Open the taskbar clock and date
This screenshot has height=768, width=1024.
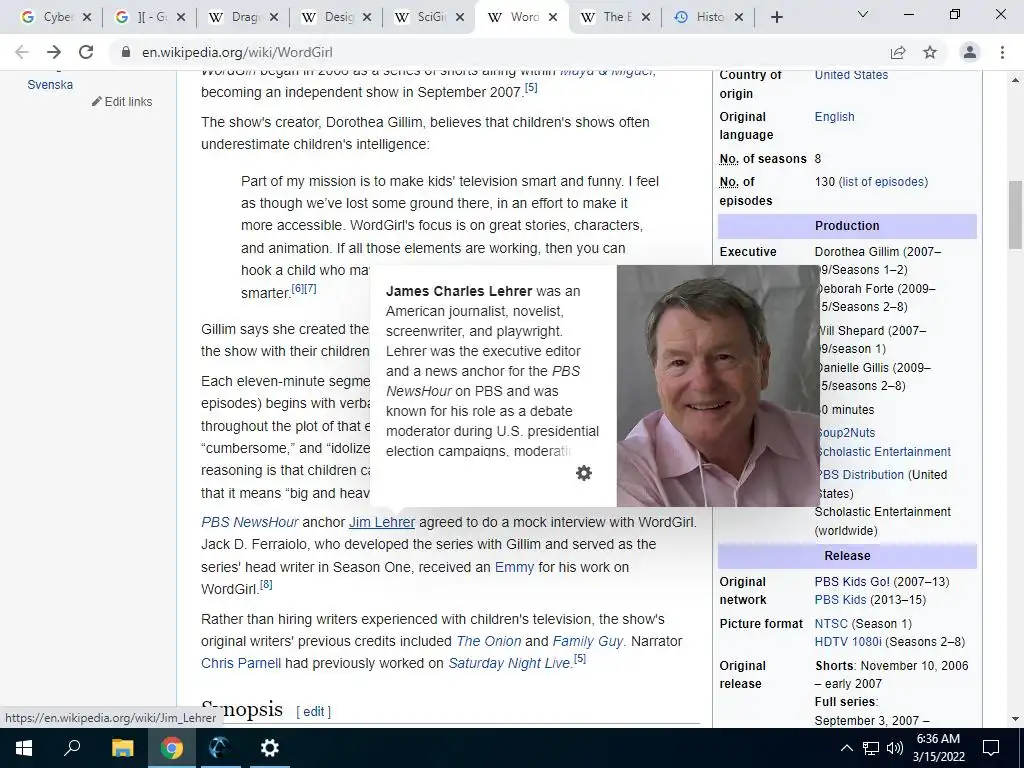(938, 748)
